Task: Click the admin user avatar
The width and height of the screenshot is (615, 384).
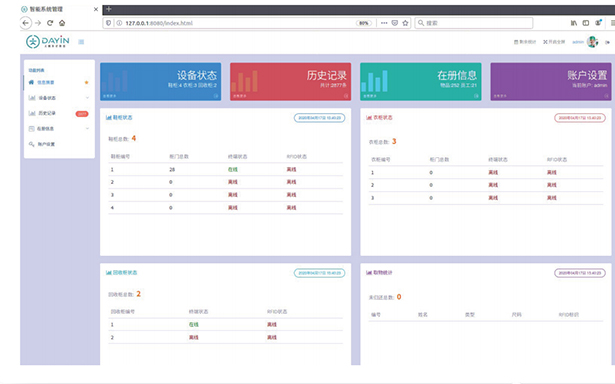Action: click(x=592, y=42)
